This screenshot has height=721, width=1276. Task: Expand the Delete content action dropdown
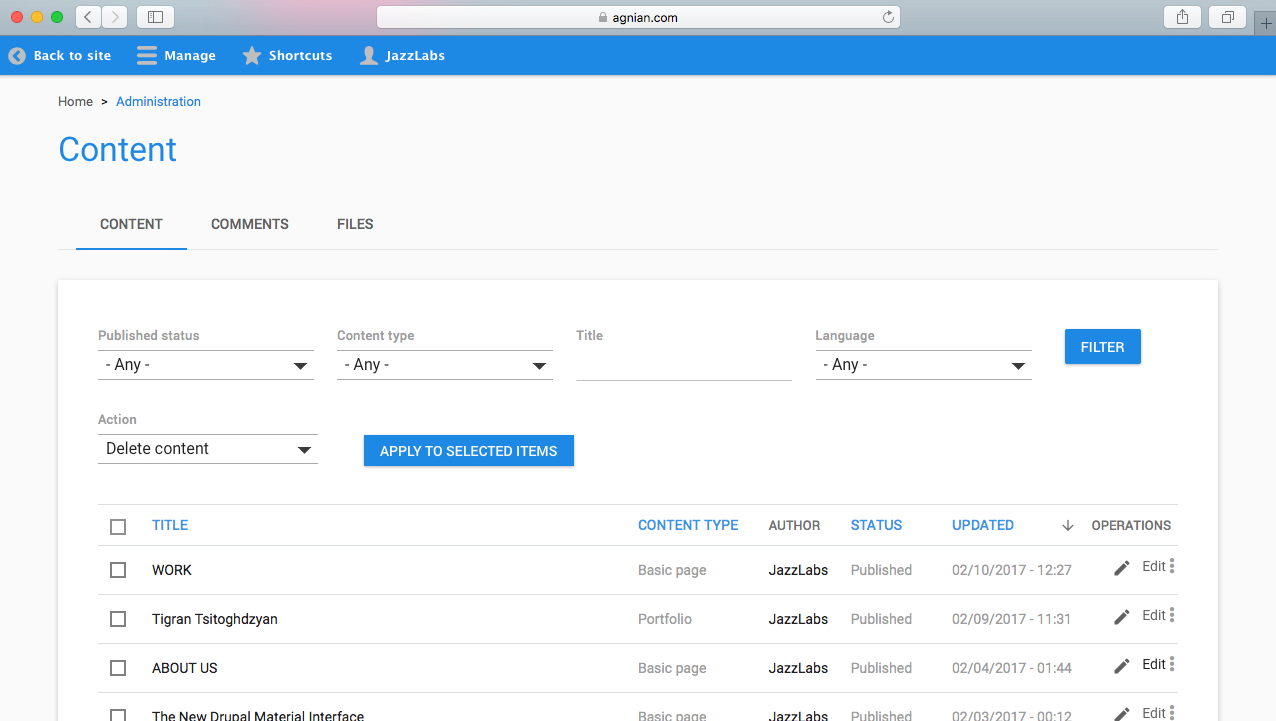tap(207, 448)
